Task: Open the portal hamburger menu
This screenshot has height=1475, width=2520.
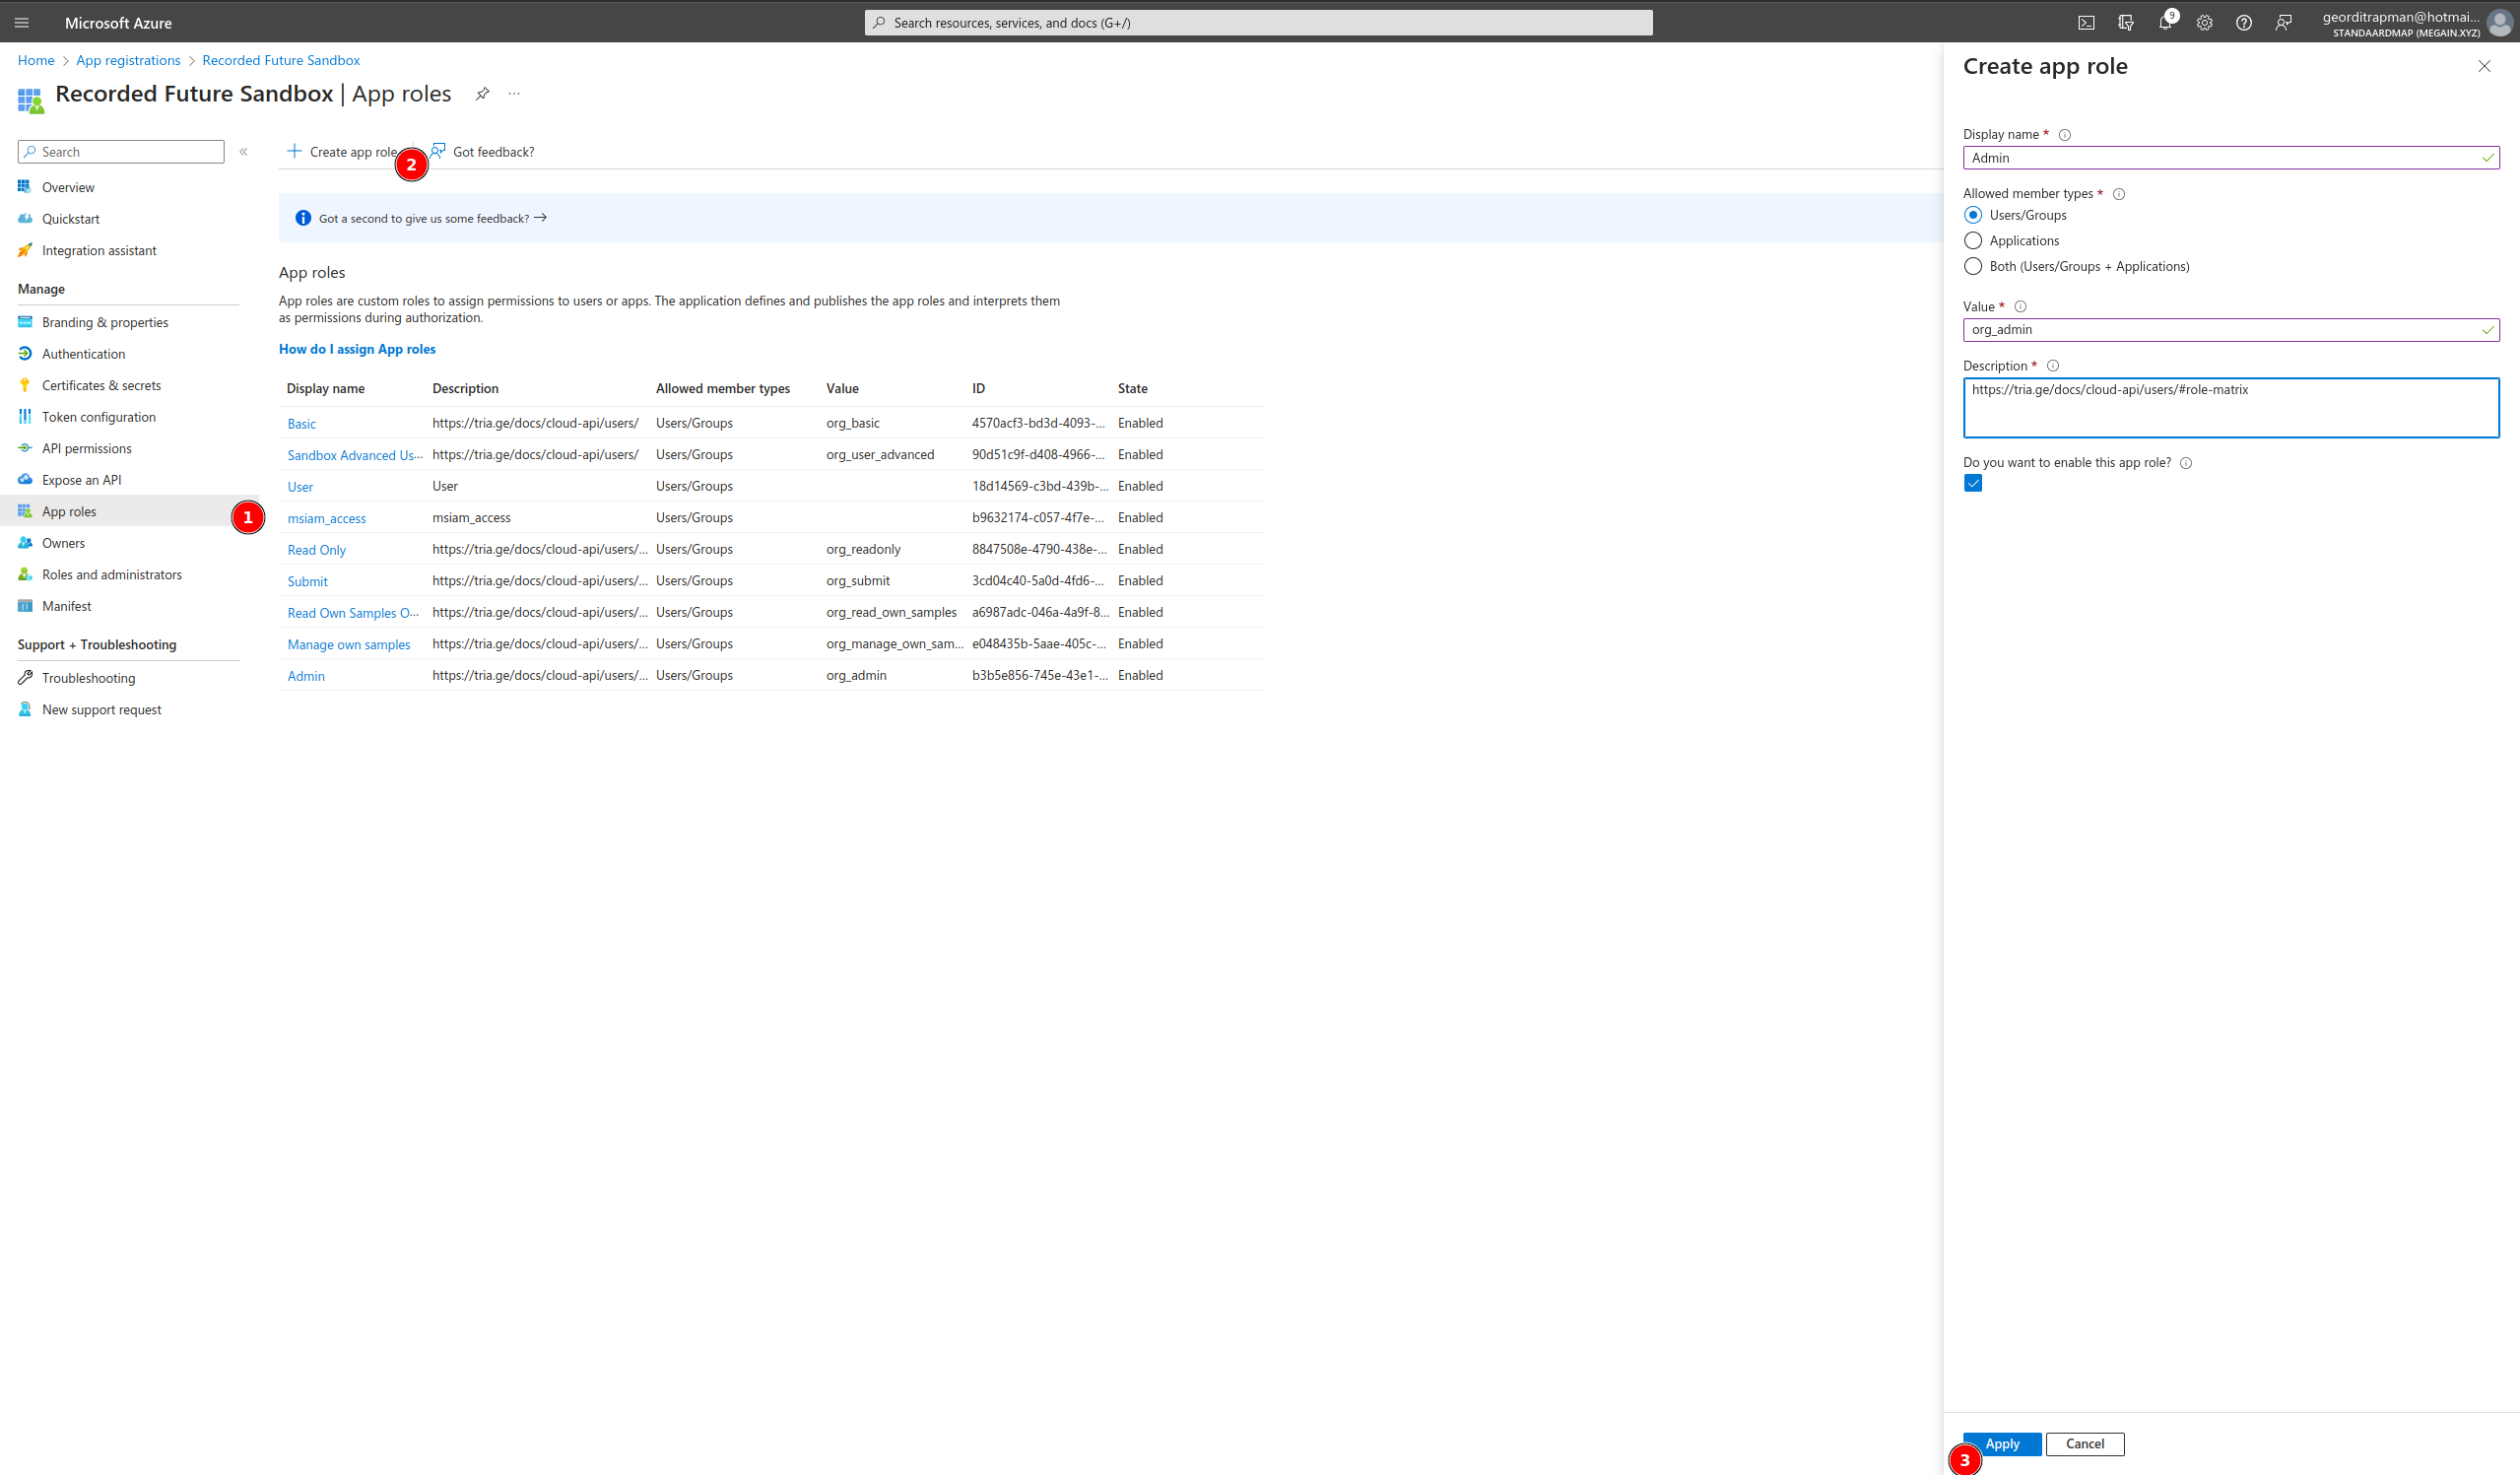Action: coord(22,23)
